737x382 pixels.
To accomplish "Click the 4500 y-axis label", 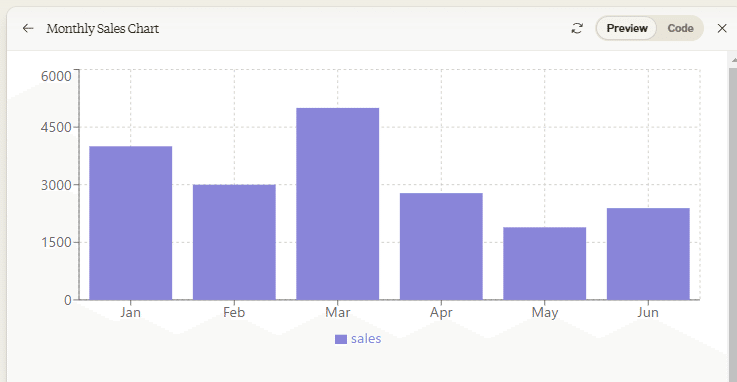I will point(56,127).
